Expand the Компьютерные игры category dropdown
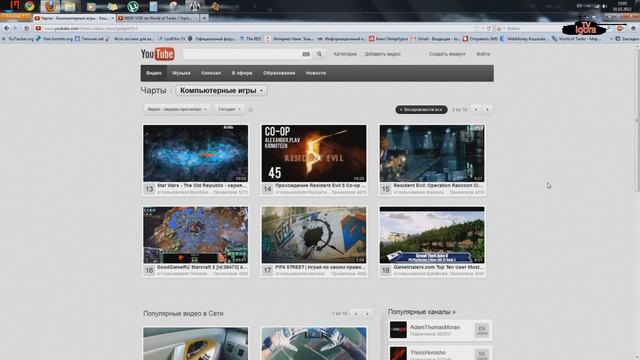The width and height of the screenshot is (640, 360). 222,91
